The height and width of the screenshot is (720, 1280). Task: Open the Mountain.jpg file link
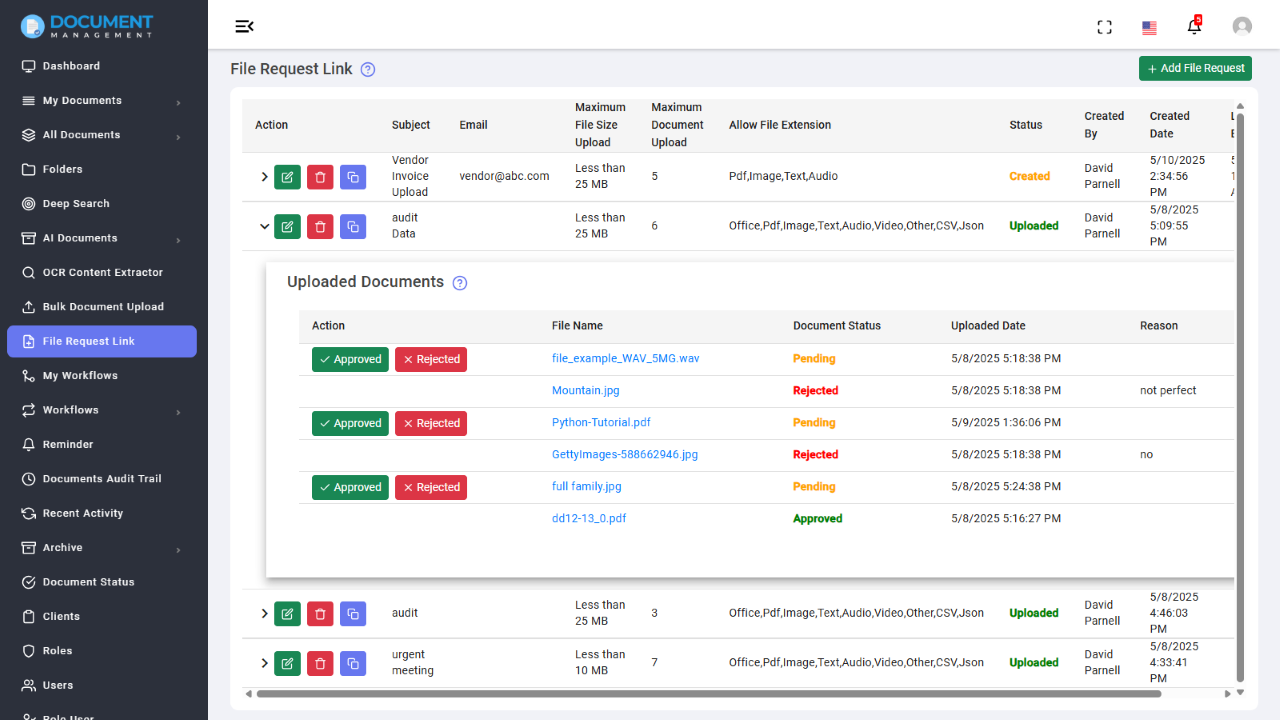point(585,390)
